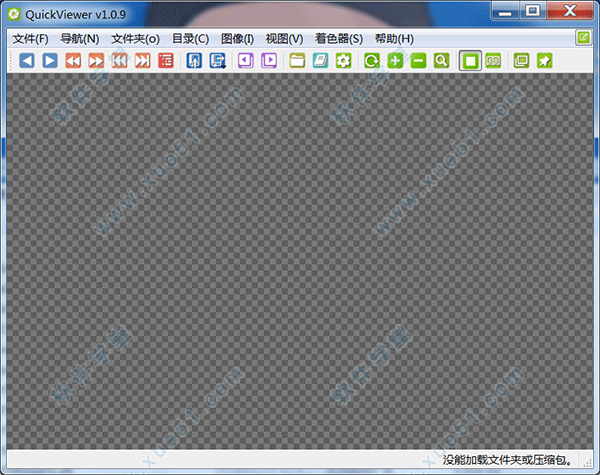This screenshot has height=475, width=600.
Task: Expand the 视图(V) menu
Action: 284,39
